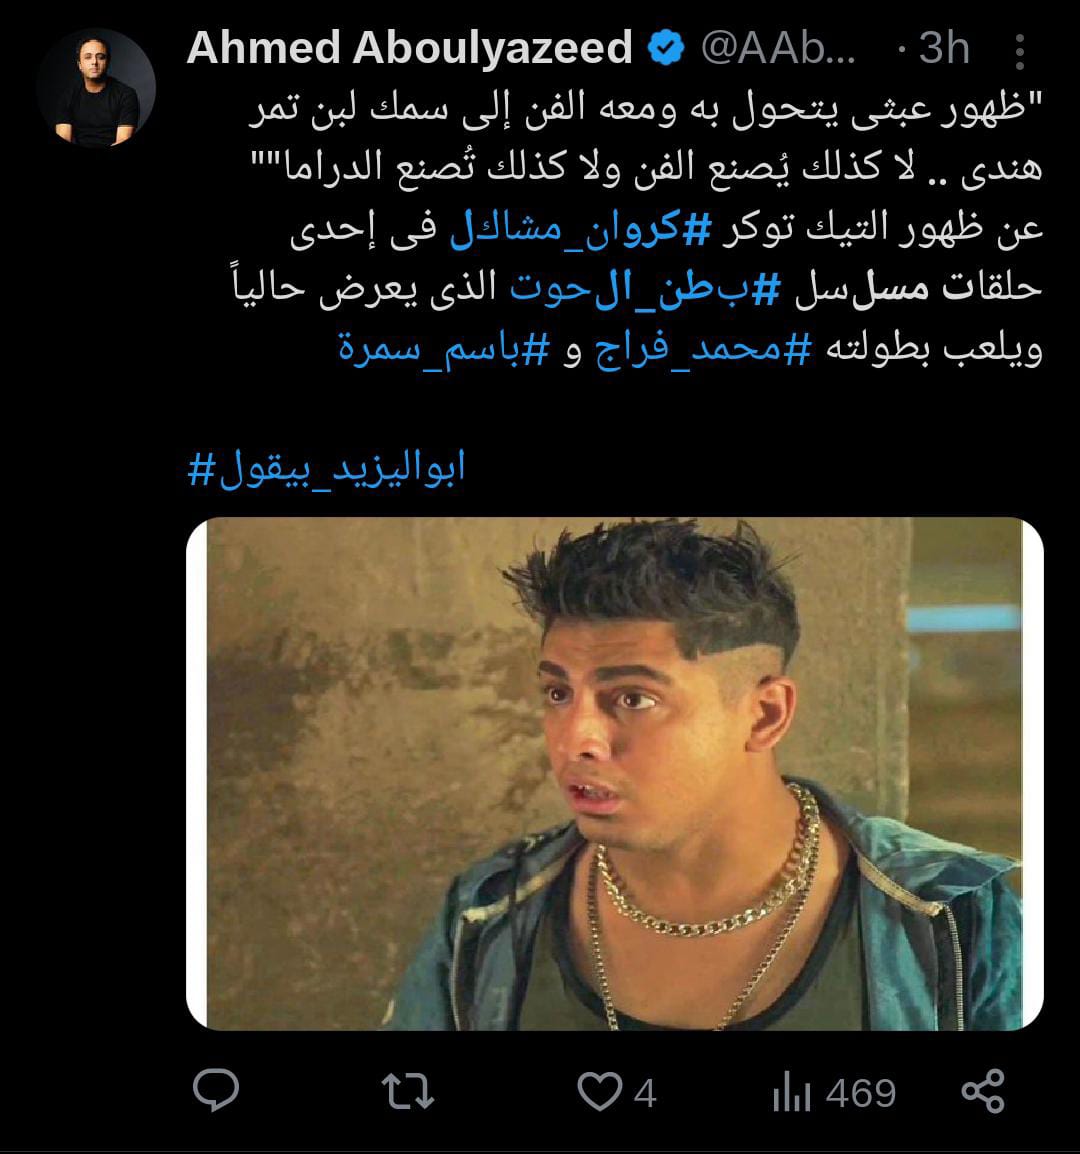Share the tweet via share icon
Screen dimensions: 1080x1154
(x=984, y=1091)
